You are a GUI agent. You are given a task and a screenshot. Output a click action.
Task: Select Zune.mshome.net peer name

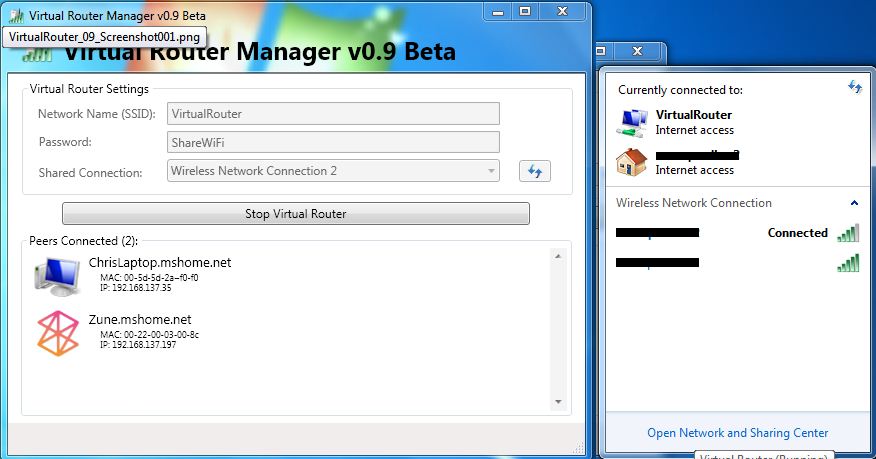[x=140, y=319]
